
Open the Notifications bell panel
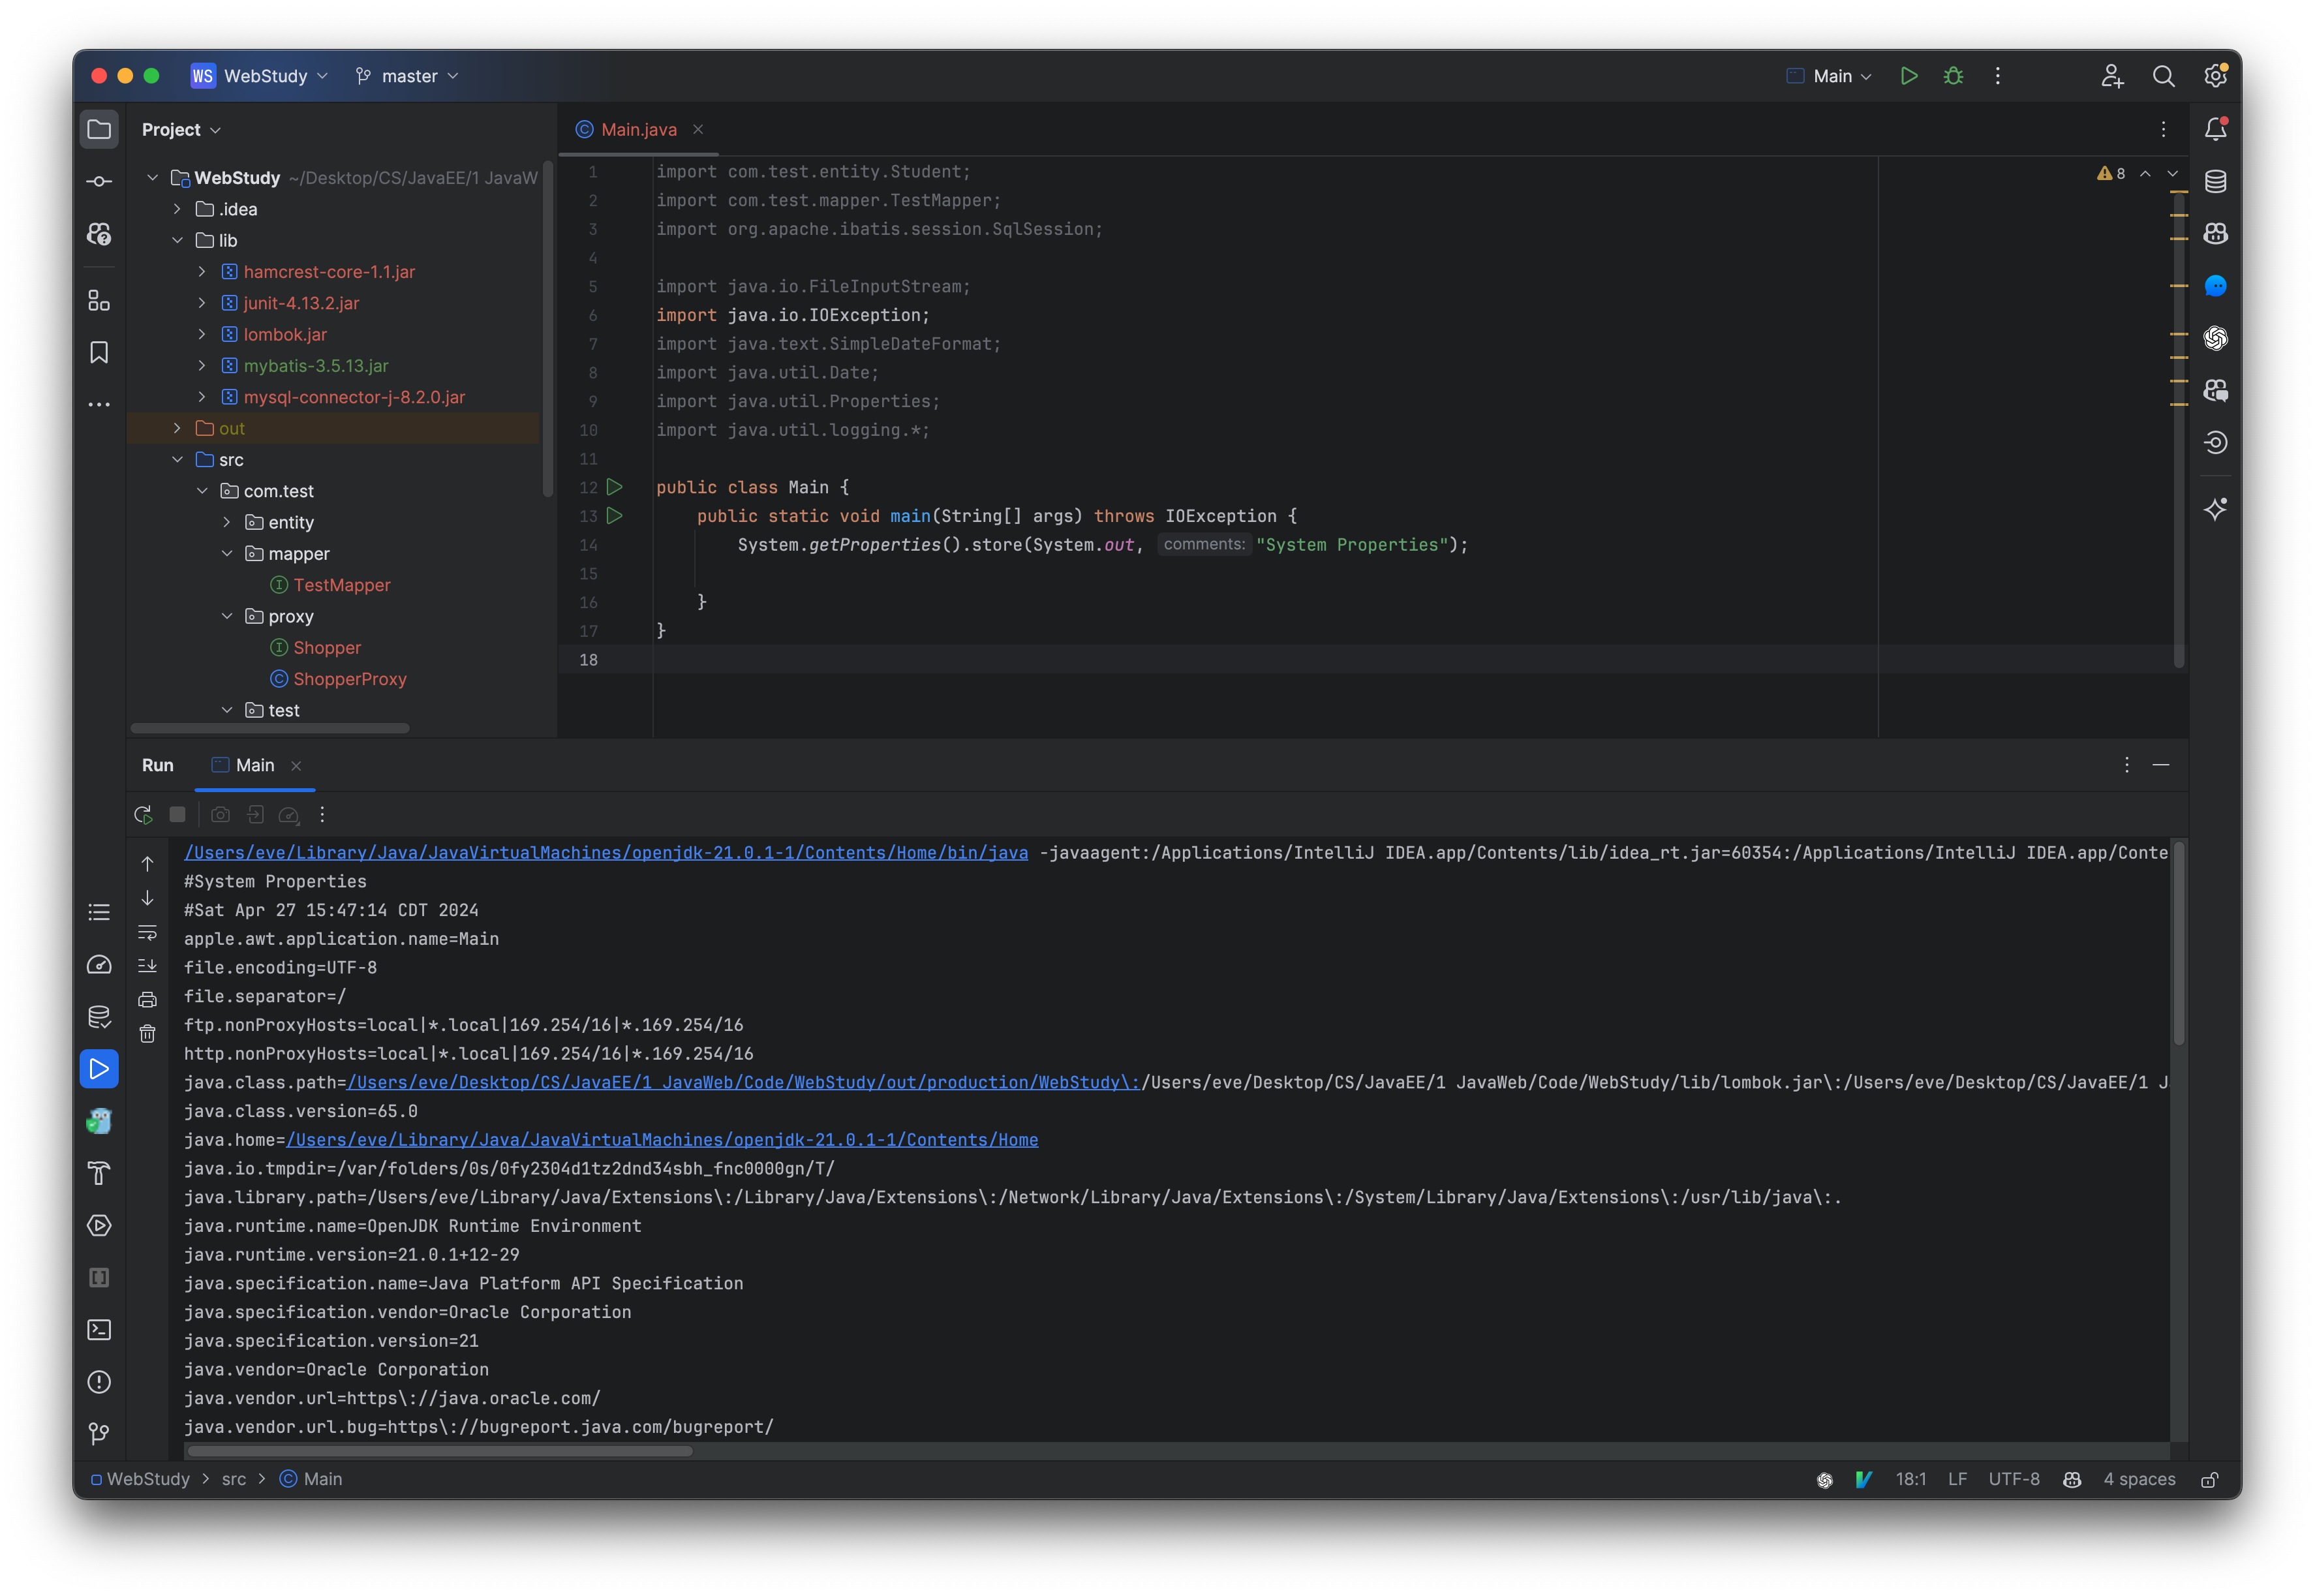[x=2215, y=128]
